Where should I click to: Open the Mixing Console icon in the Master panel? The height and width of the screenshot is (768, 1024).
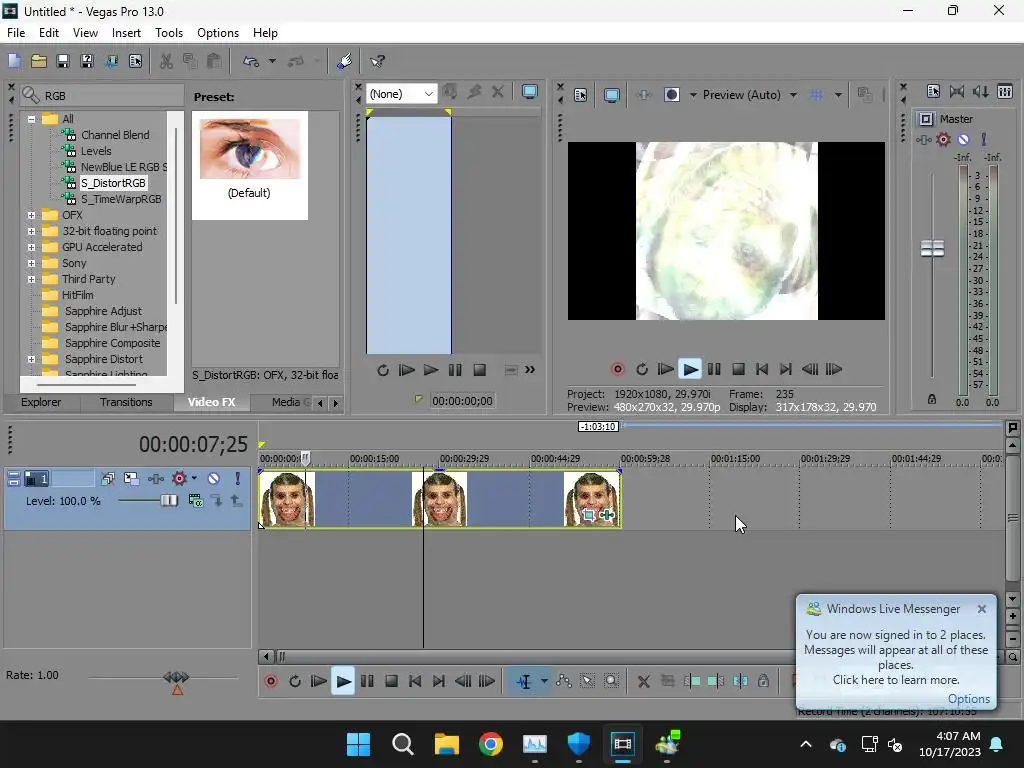coord(1005,92)
